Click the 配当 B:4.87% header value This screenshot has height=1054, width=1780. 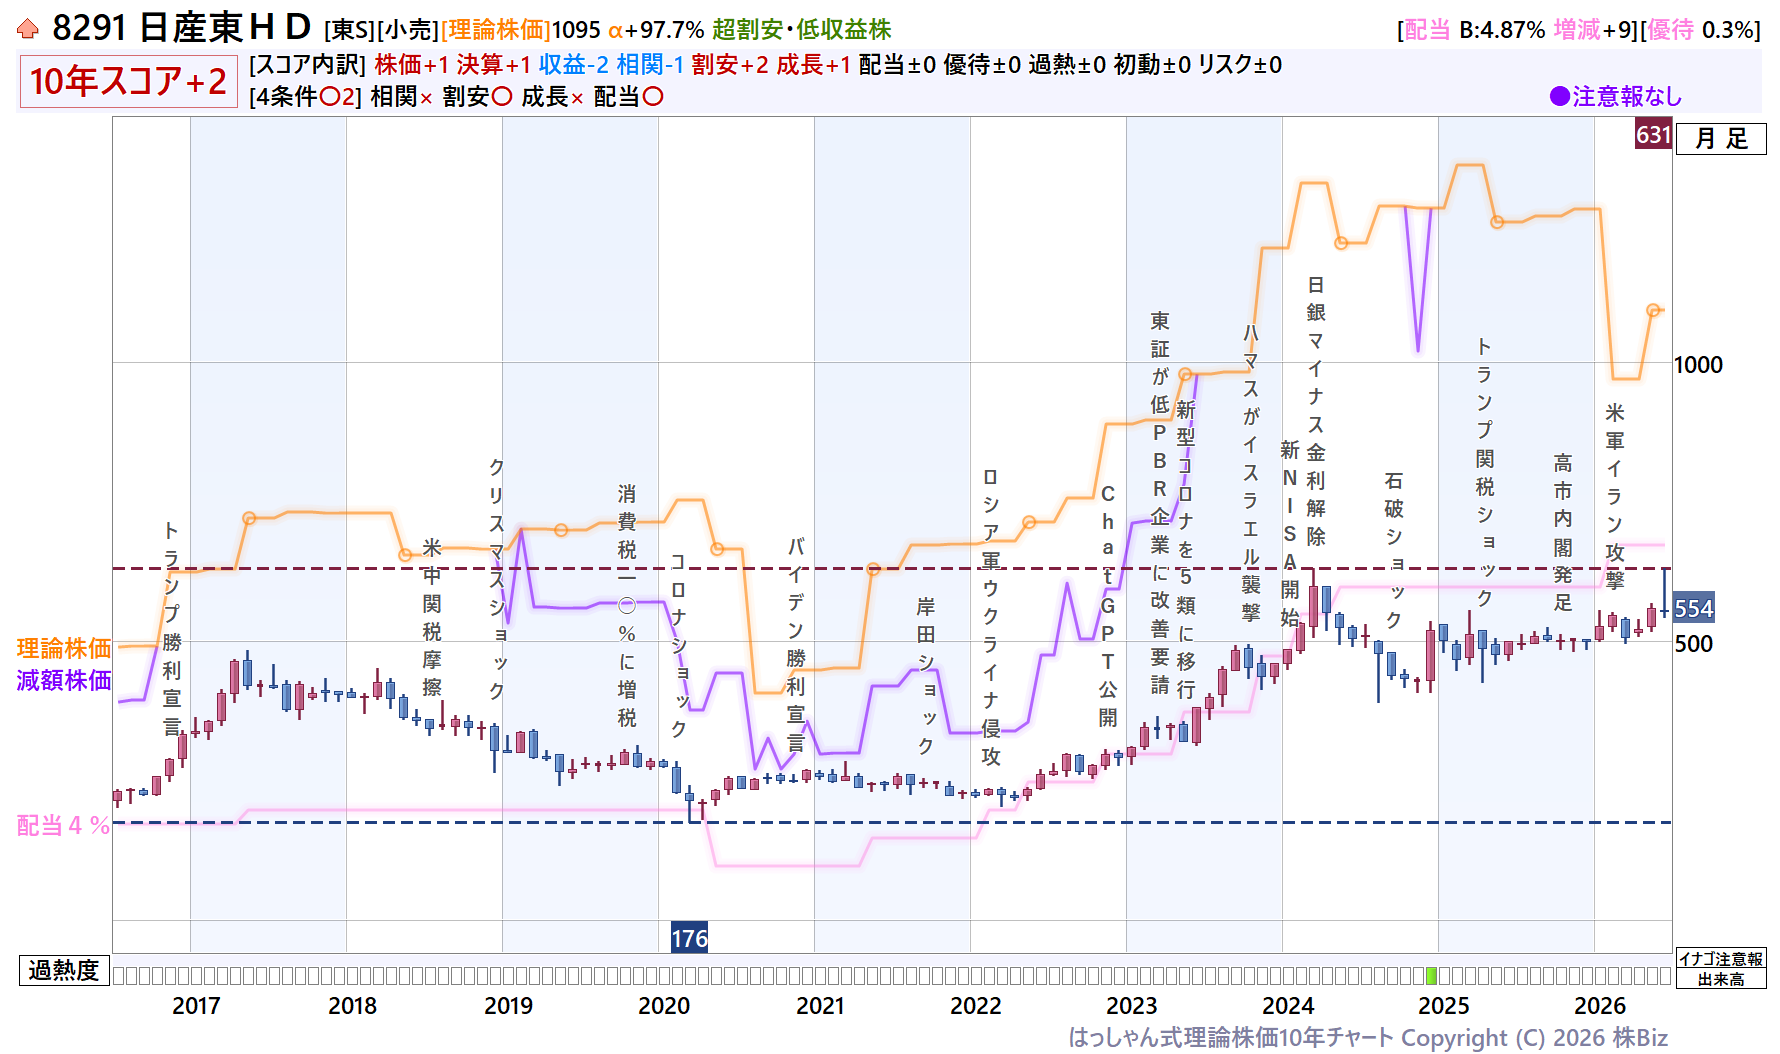click(1475, 30)
